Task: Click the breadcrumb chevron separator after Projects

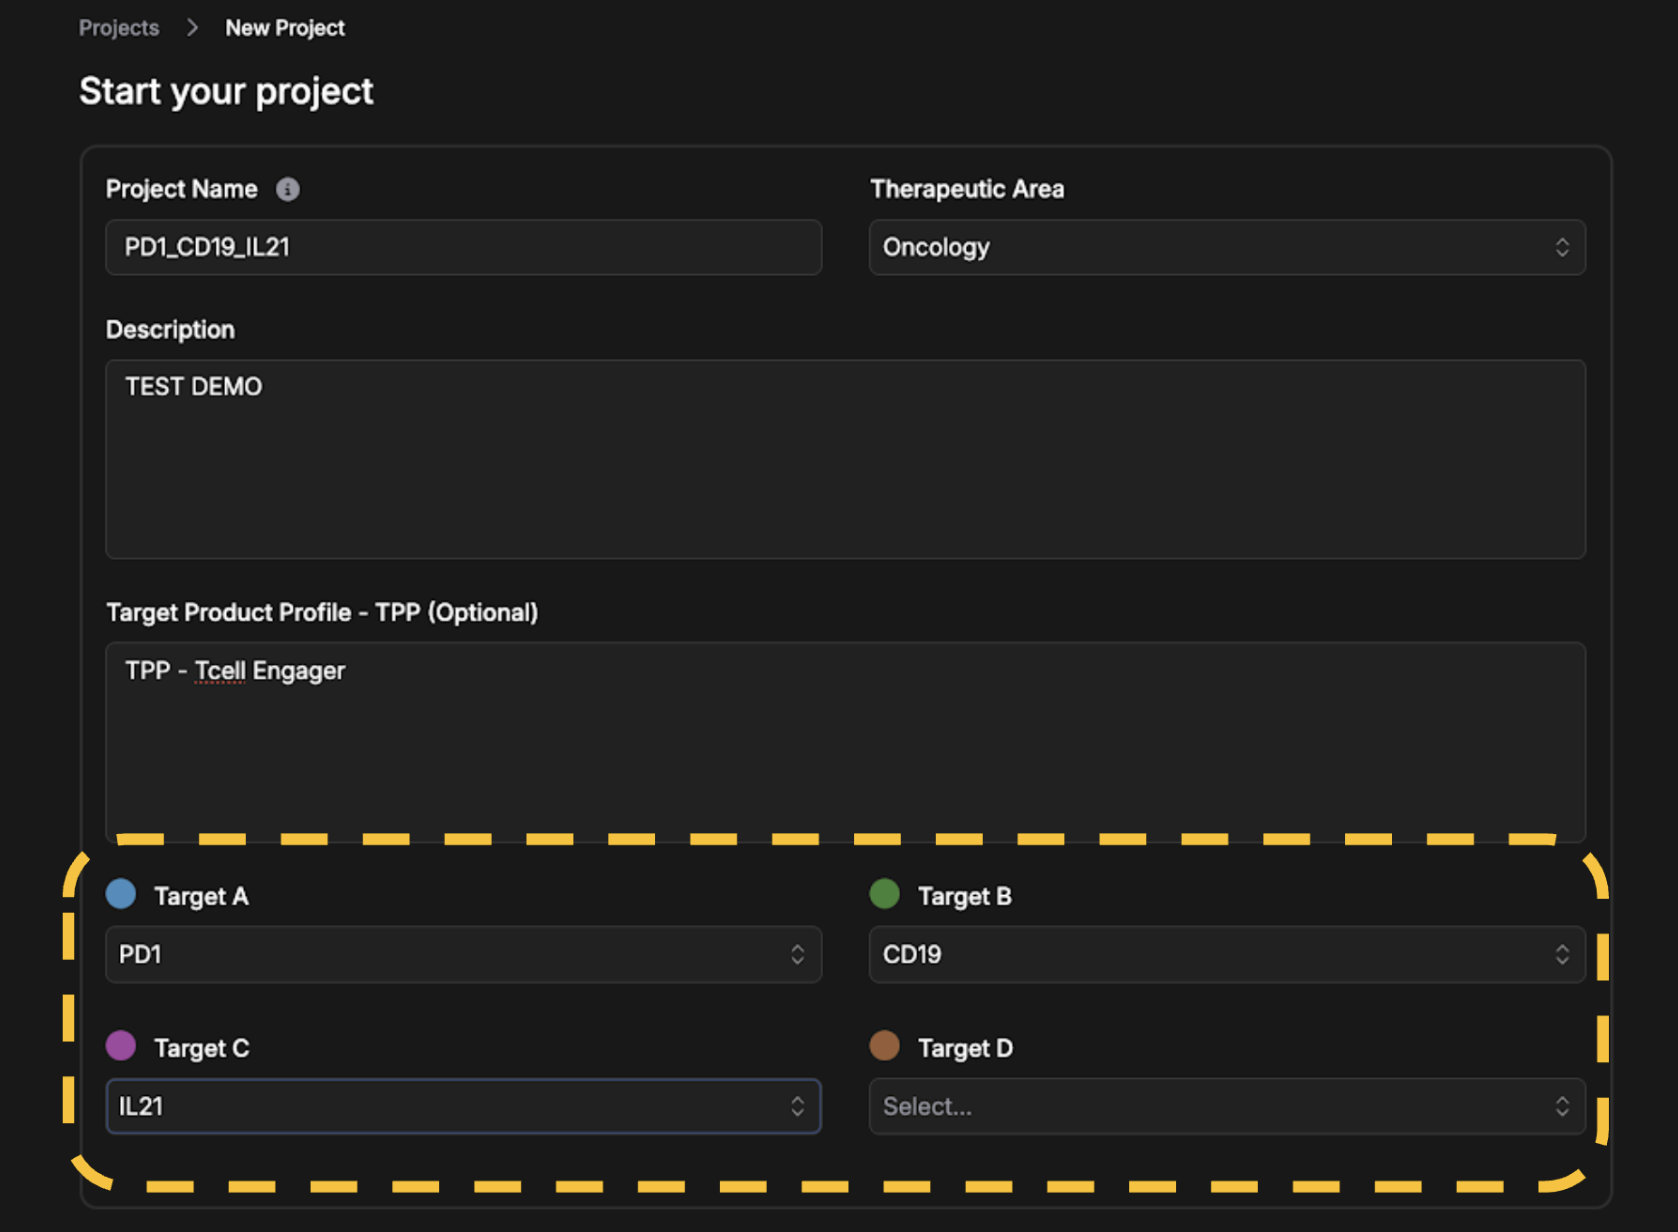Action: click(x=192, y=28)
